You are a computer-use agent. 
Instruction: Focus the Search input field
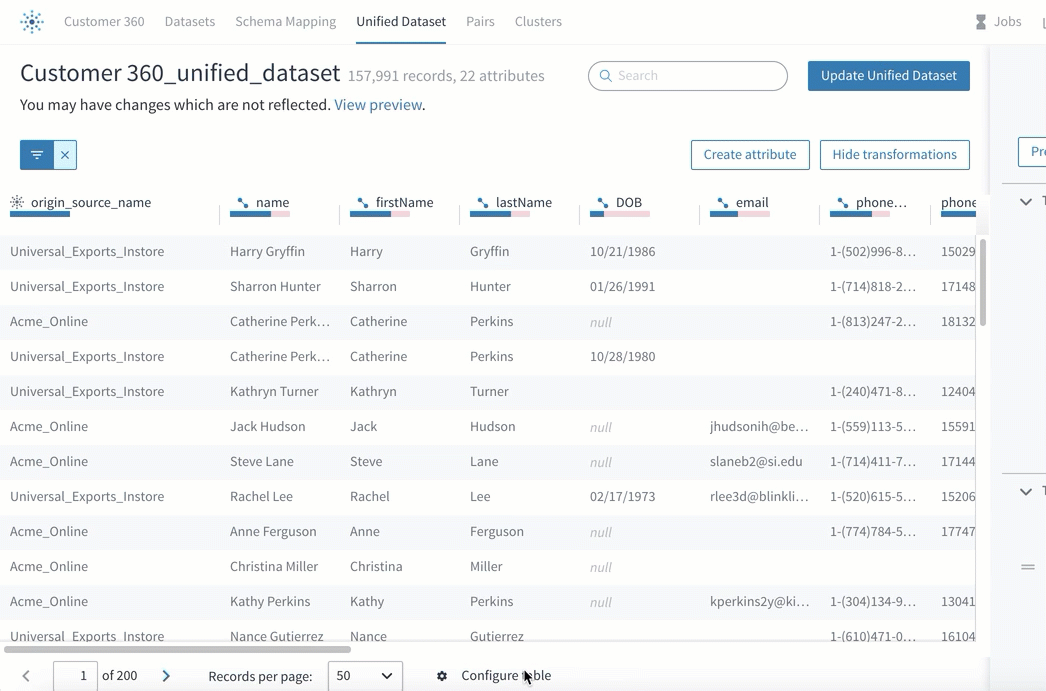[x=688, y=75]
